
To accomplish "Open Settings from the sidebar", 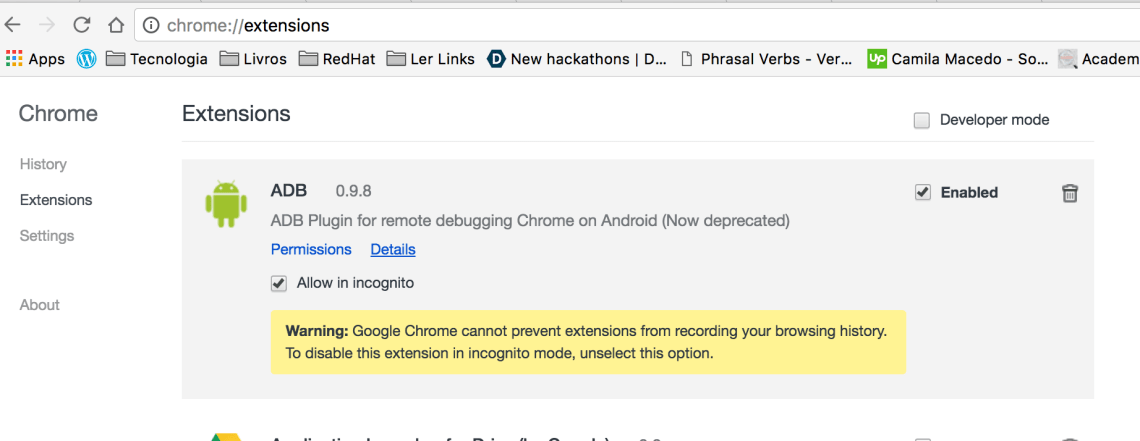I will (47, 236).
